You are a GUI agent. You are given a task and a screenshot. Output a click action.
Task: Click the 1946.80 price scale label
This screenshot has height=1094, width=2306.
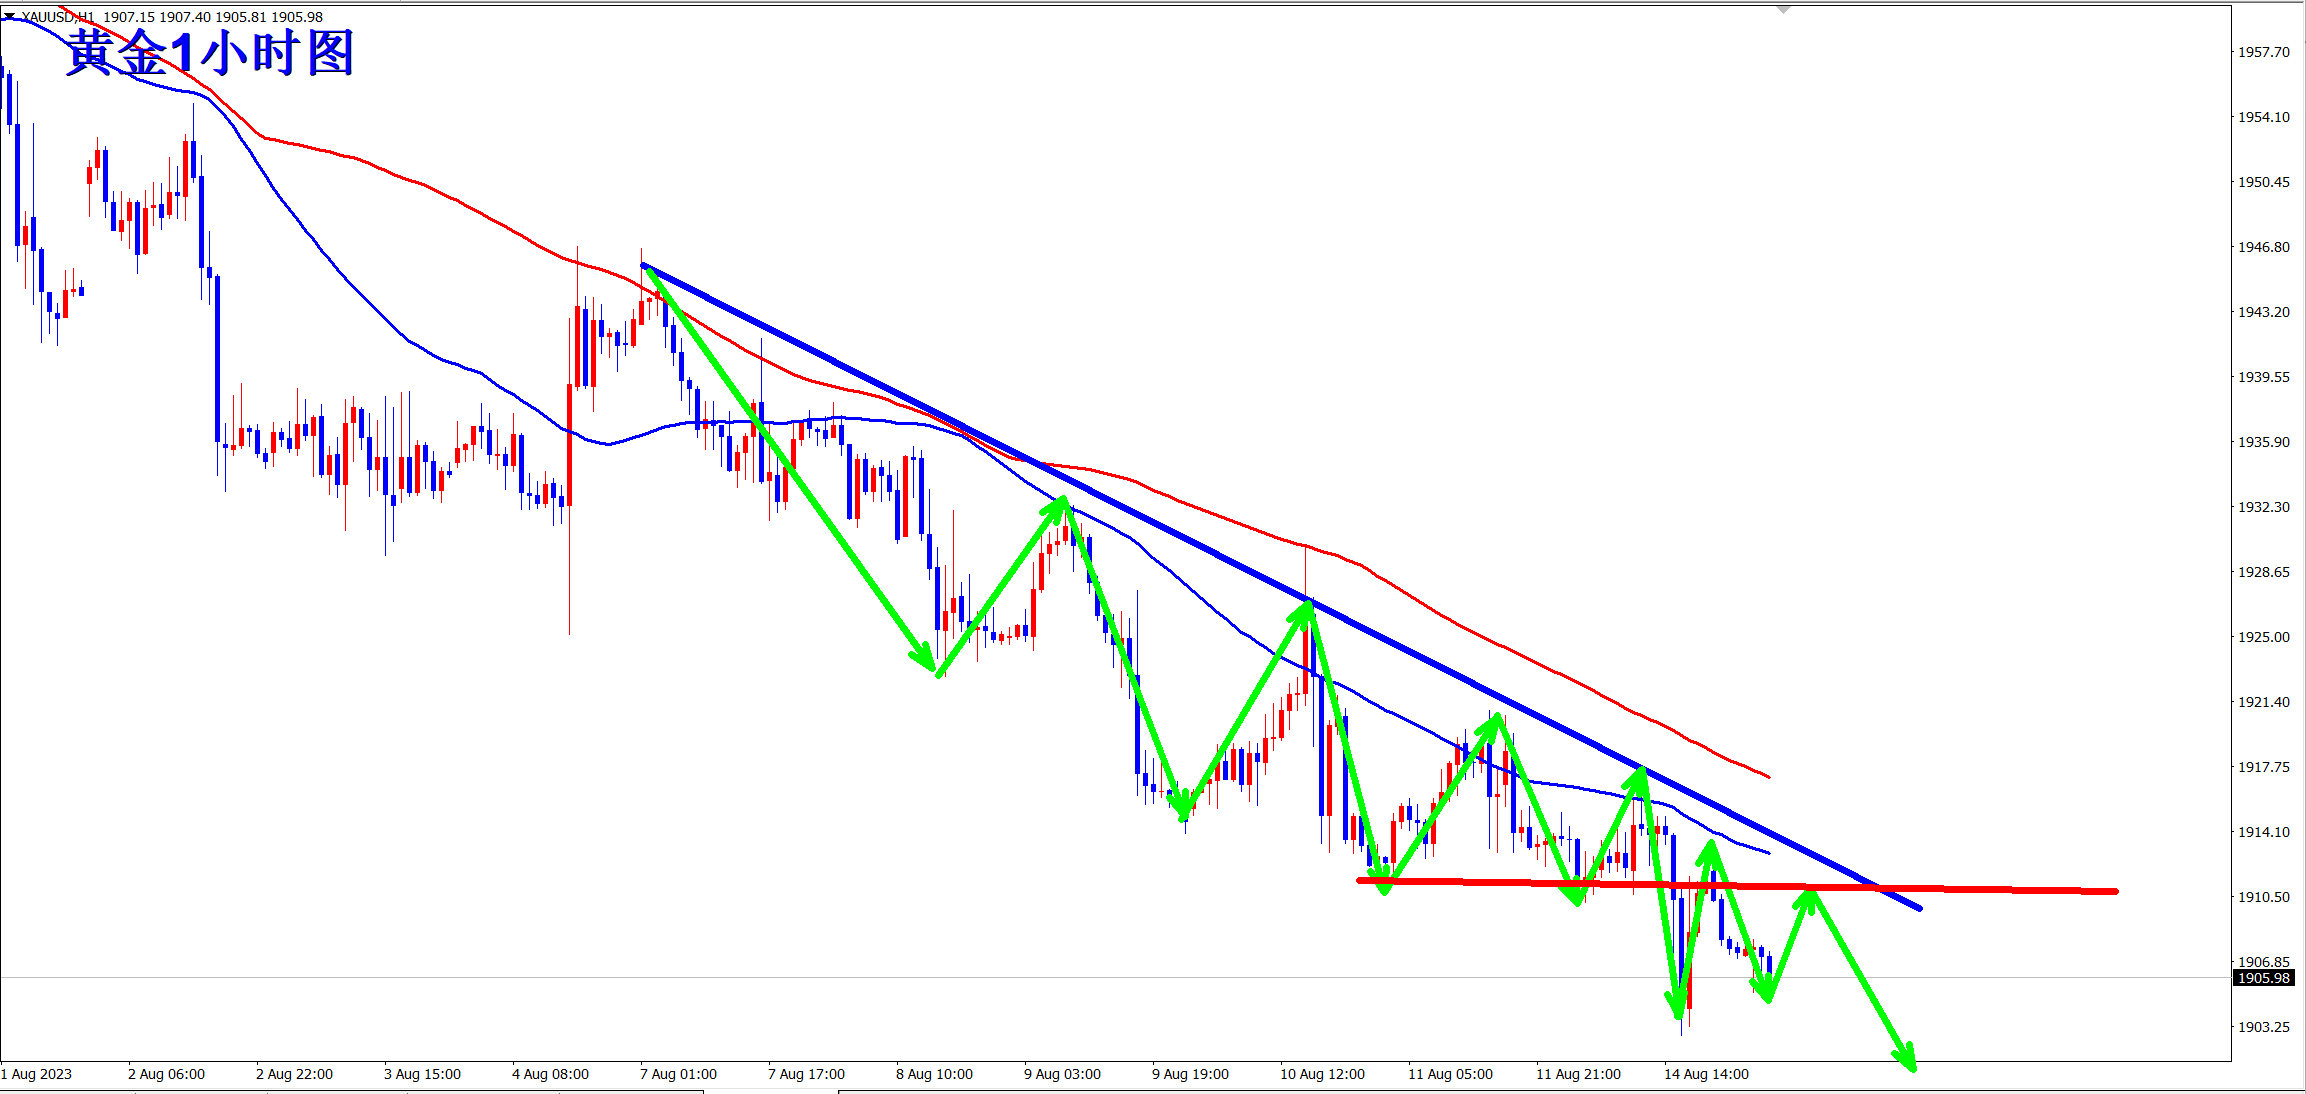click(2263, 247)
